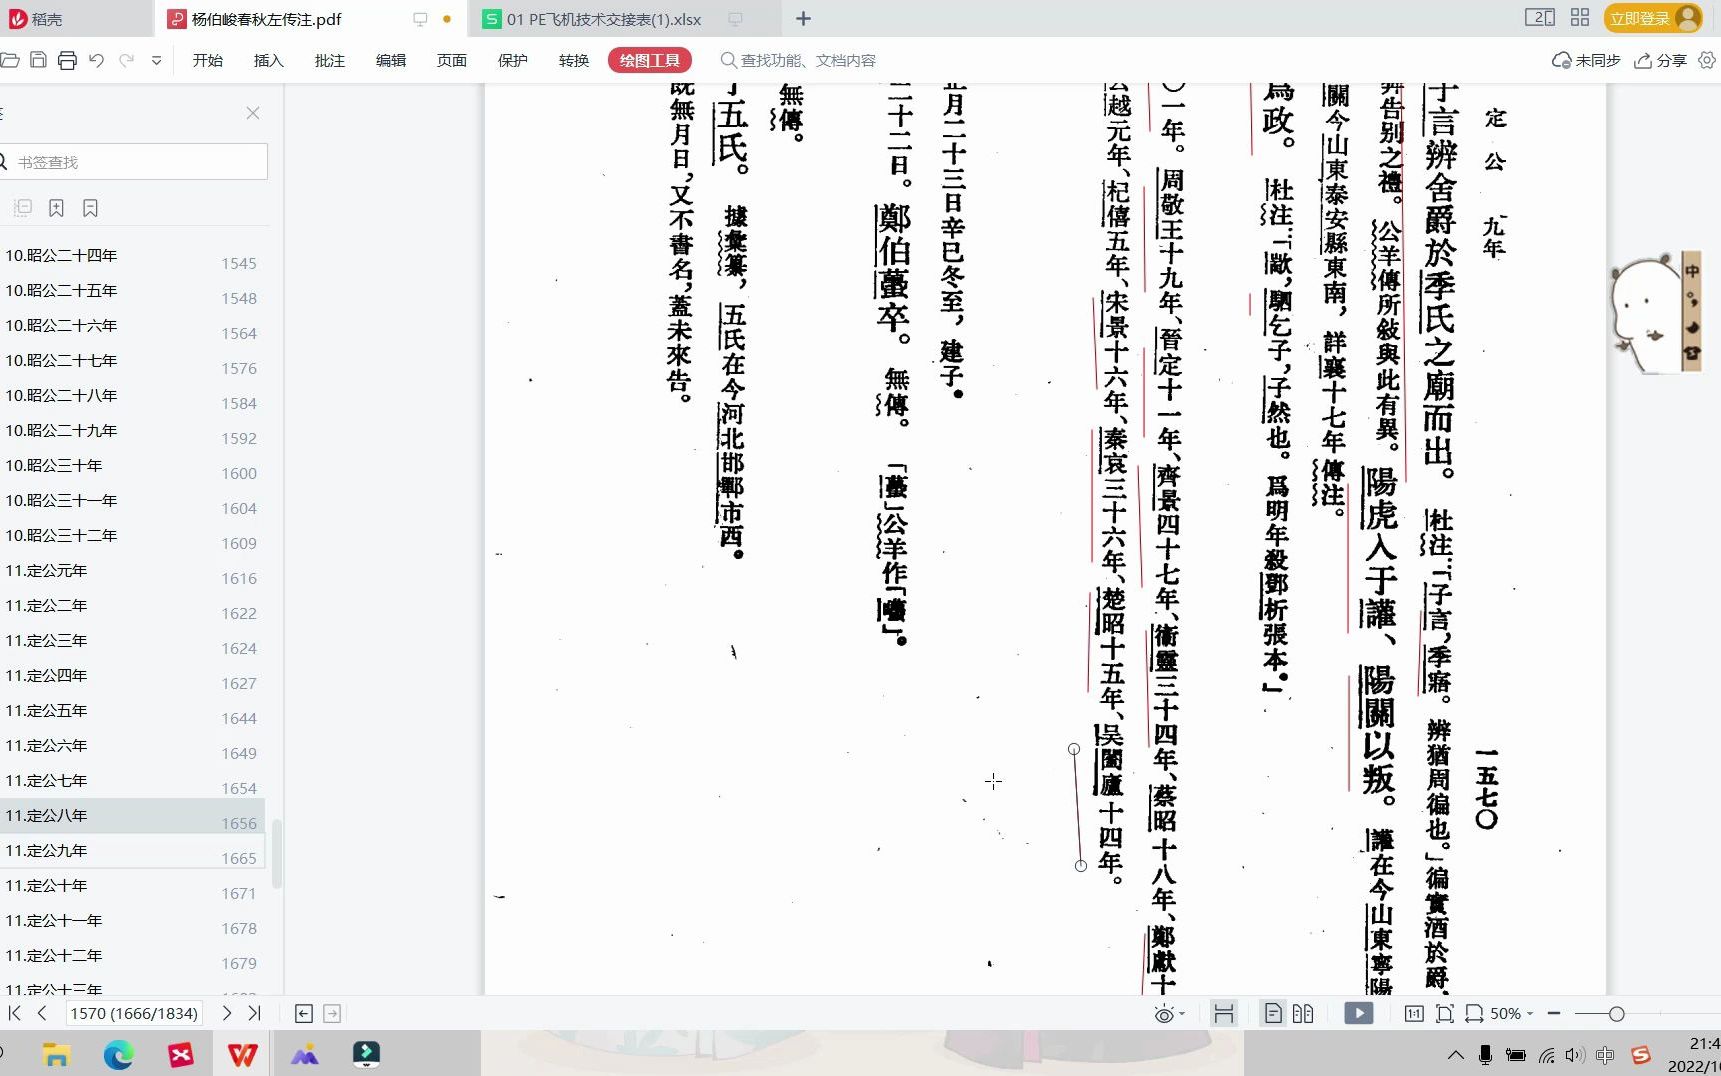This screenshot has height=1076, width=1721.
Task: Go back to previous view
Action: pos(304,1014)
